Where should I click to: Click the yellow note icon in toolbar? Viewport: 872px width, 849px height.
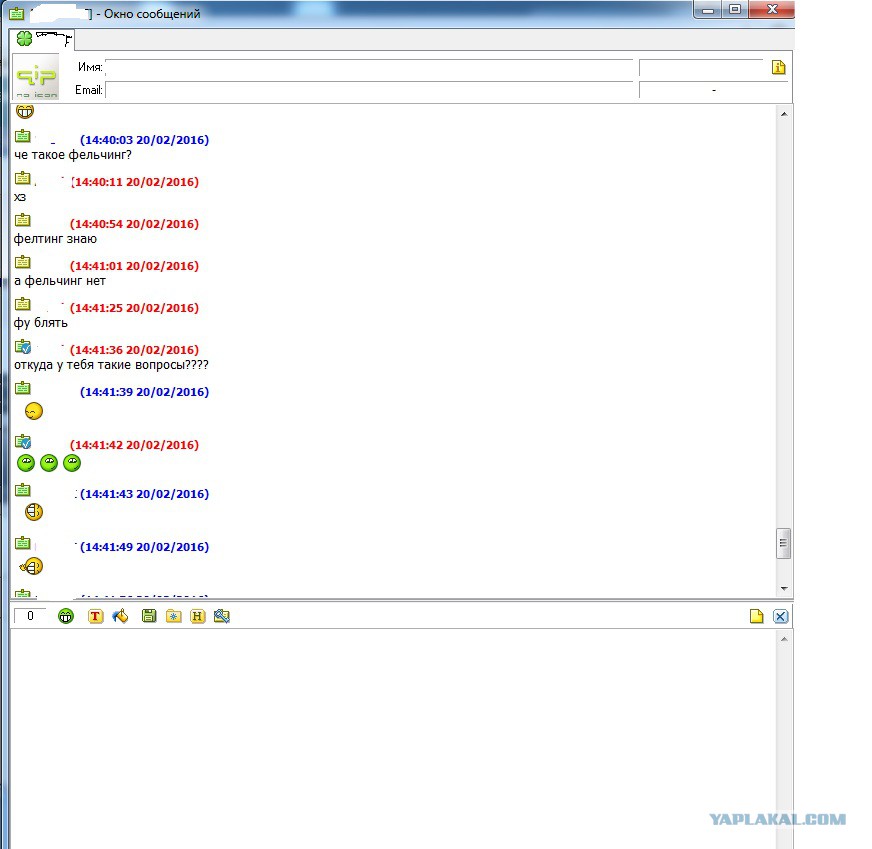click(x=756, y=616)
